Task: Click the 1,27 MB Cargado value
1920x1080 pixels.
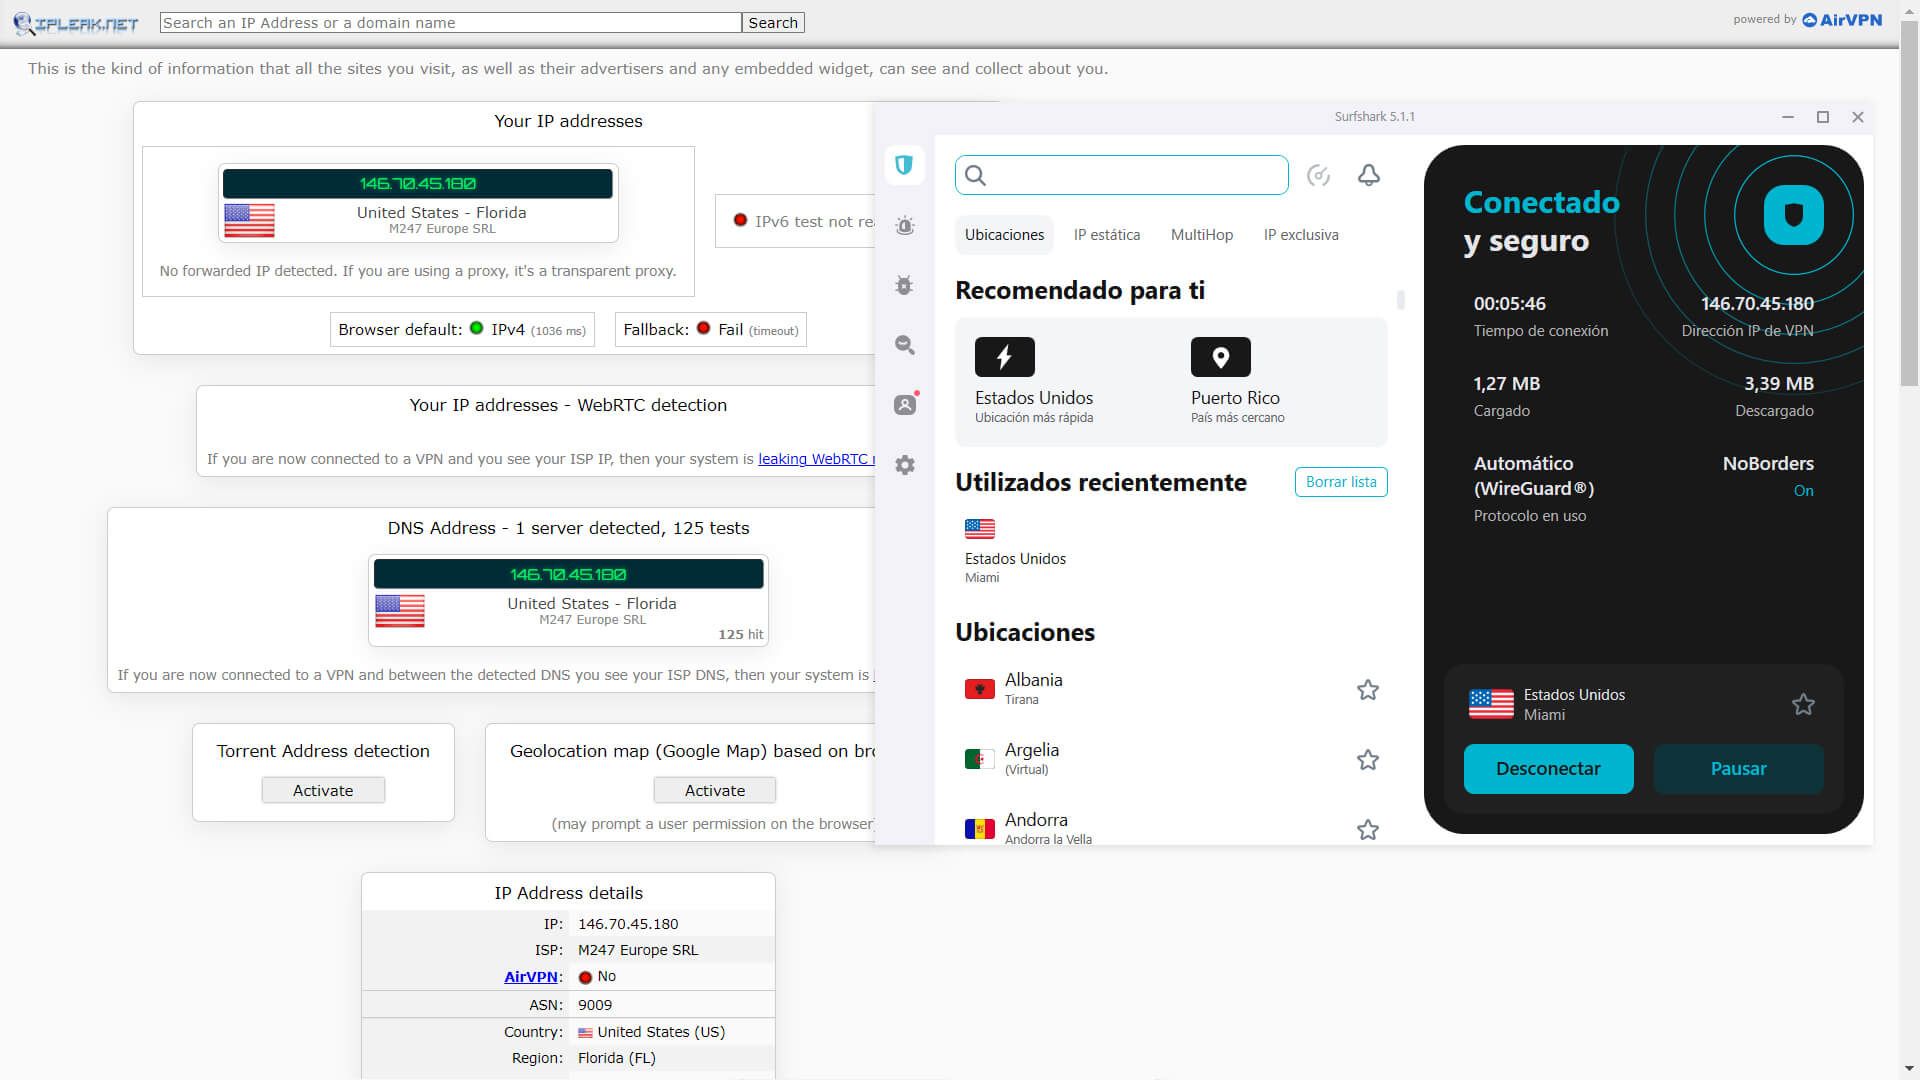Action: point(1507,383)
